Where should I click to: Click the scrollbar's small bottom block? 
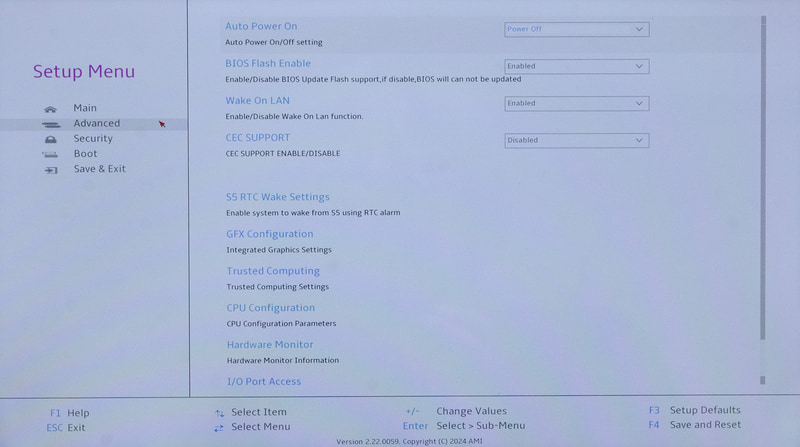point(763,380)
